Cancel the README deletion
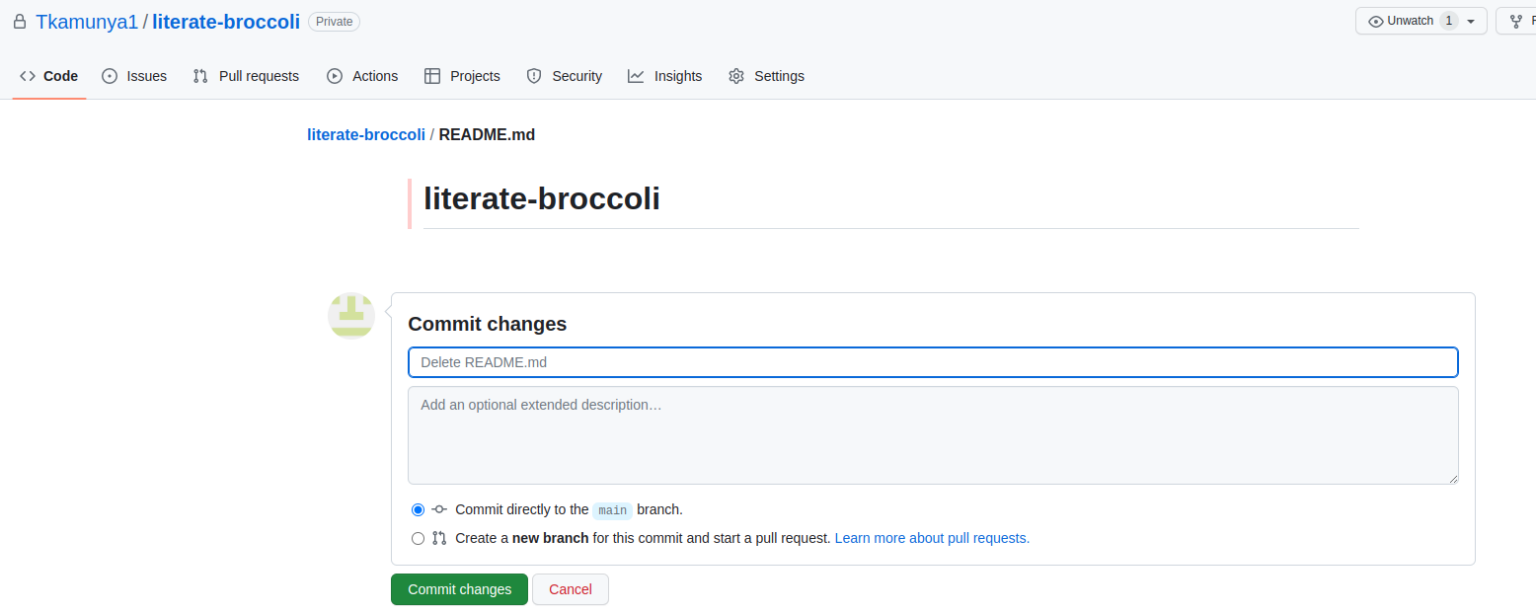 570,589
